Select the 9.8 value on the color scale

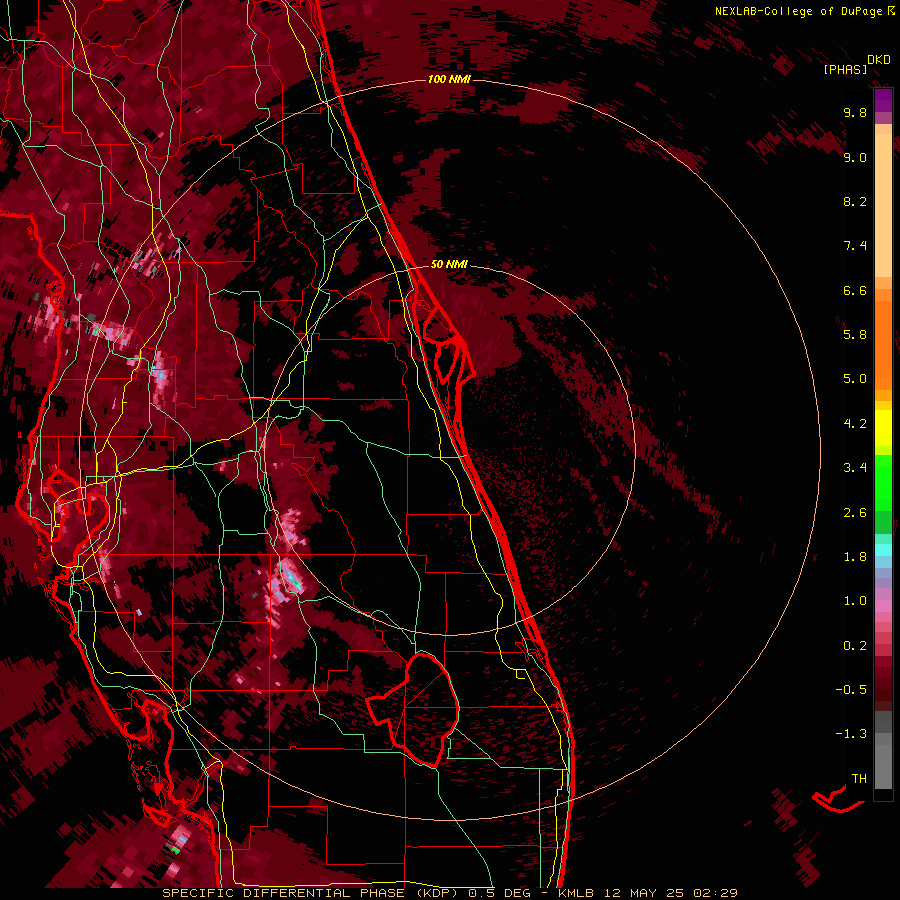pos(855,112)
